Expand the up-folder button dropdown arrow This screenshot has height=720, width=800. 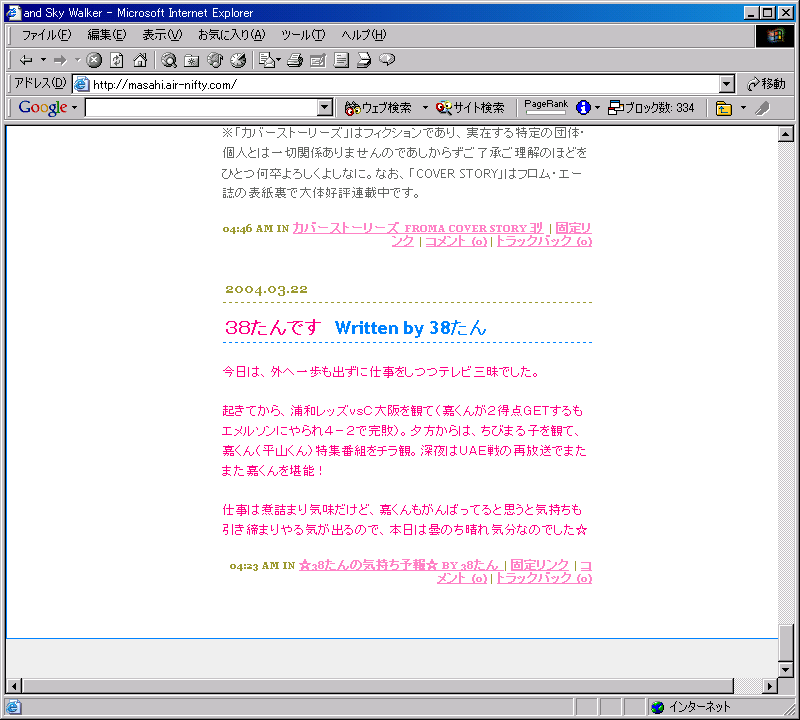coord(743,108)
